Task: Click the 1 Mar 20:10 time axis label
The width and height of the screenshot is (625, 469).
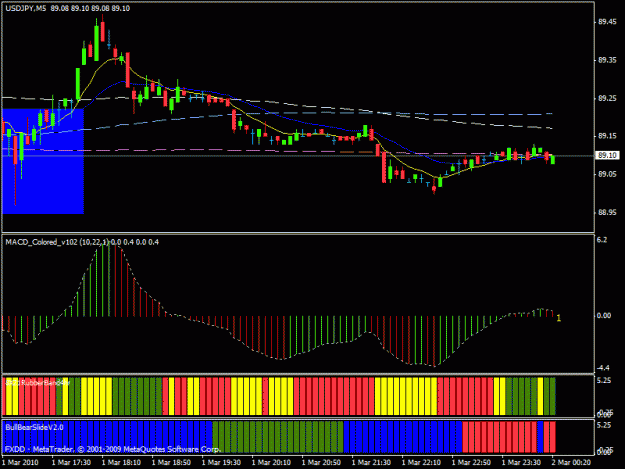Action: [271, 463]
